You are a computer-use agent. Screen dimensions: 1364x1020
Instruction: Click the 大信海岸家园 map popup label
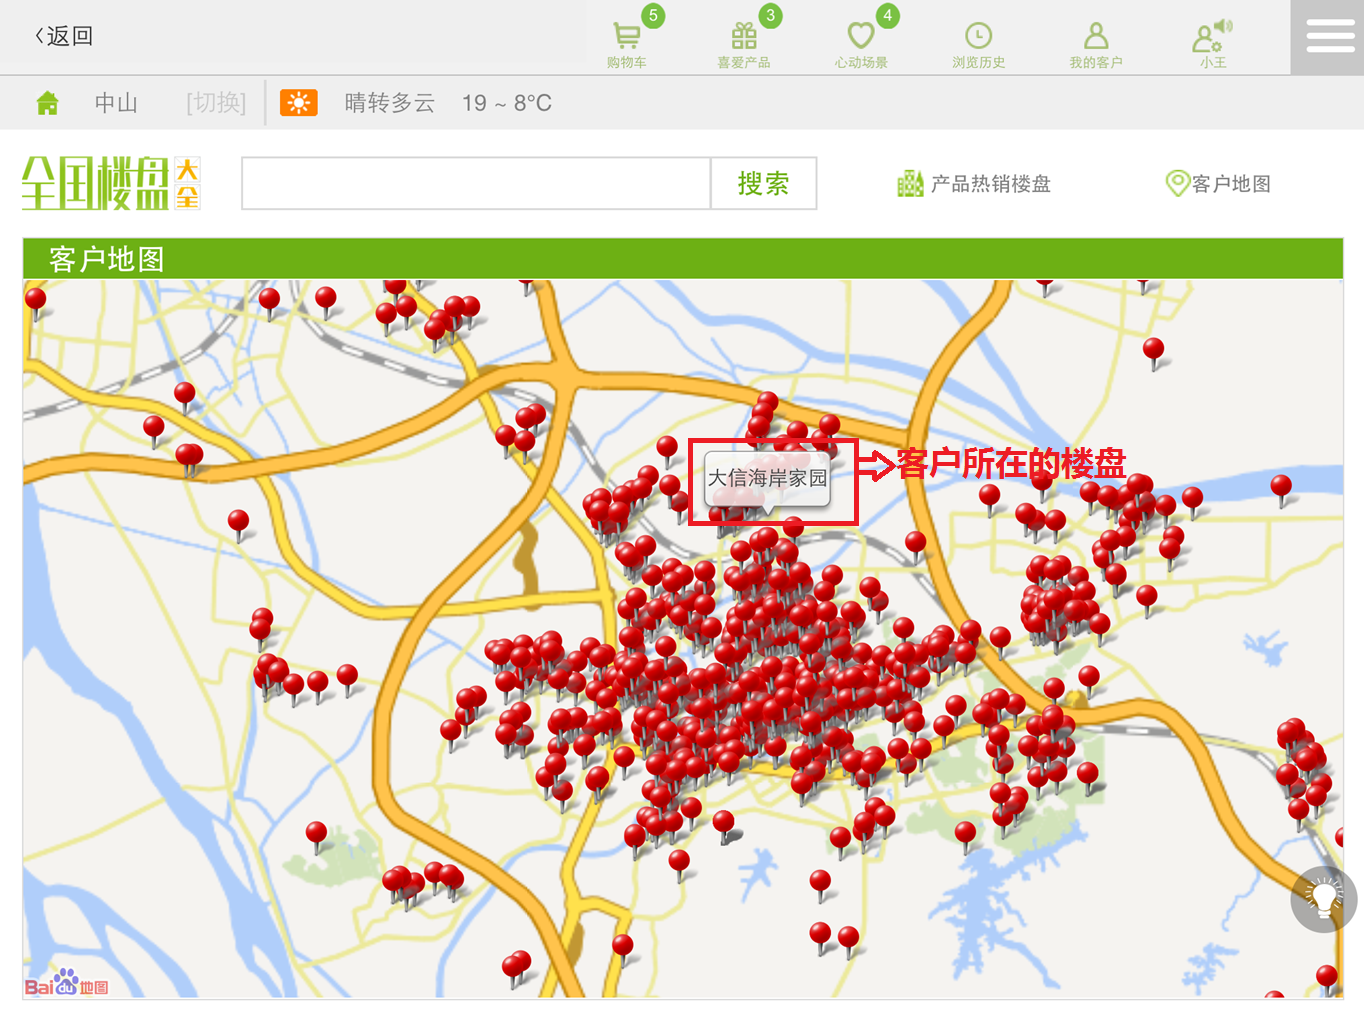768,478
